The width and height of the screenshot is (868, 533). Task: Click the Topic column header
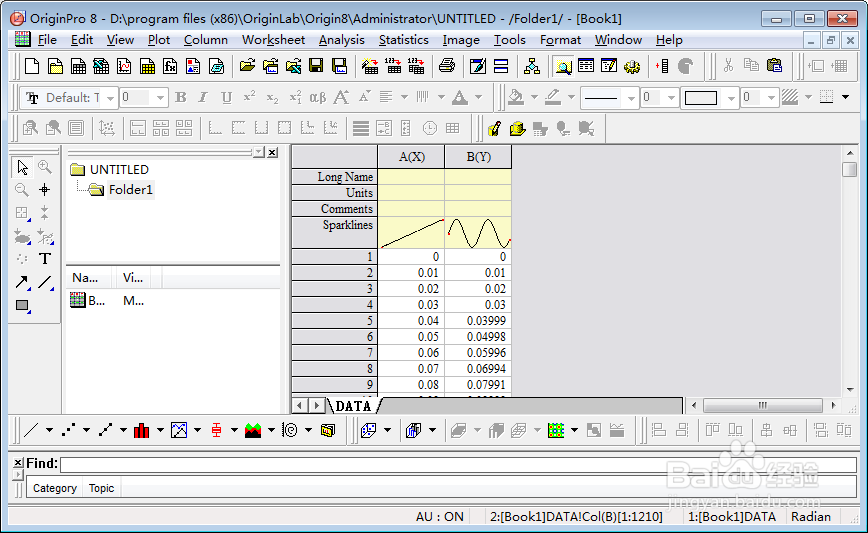[x=101, y=488]
